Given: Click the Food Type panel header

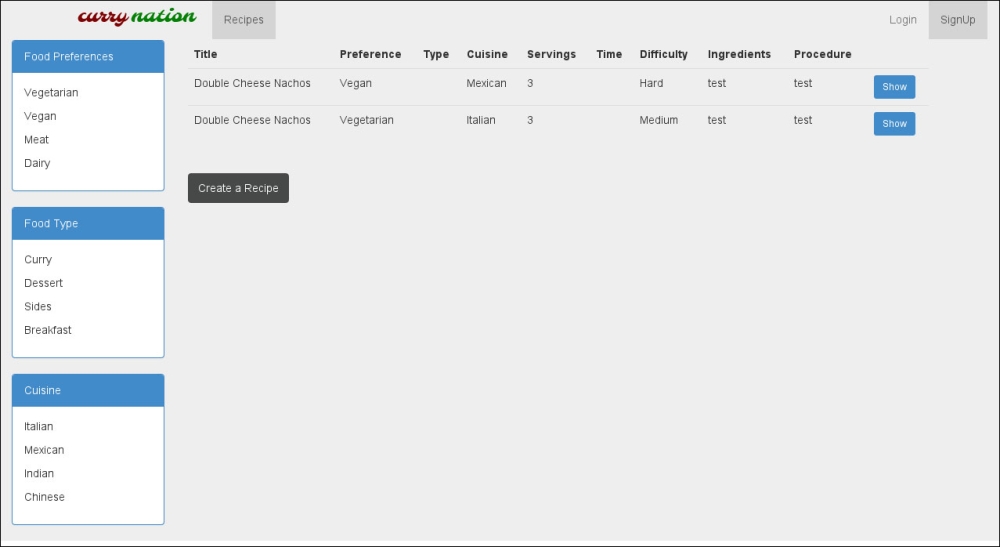Looking at the screenshot, I should coord(88,224).
